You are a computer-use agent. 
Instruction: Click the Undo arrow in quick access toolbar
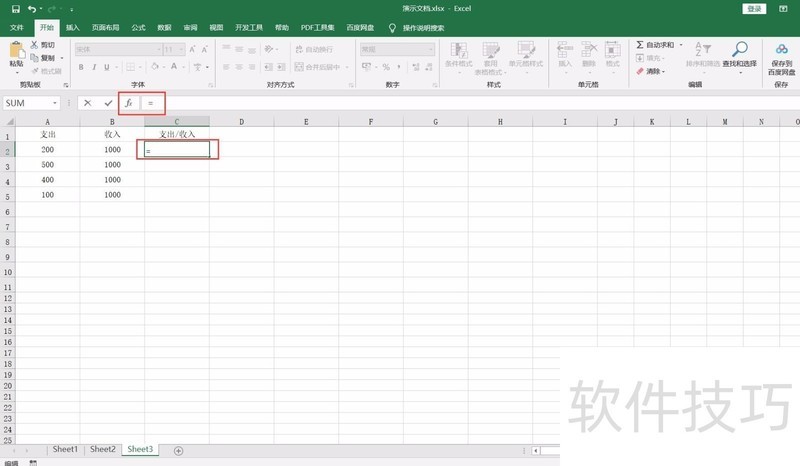coord(32,9)
